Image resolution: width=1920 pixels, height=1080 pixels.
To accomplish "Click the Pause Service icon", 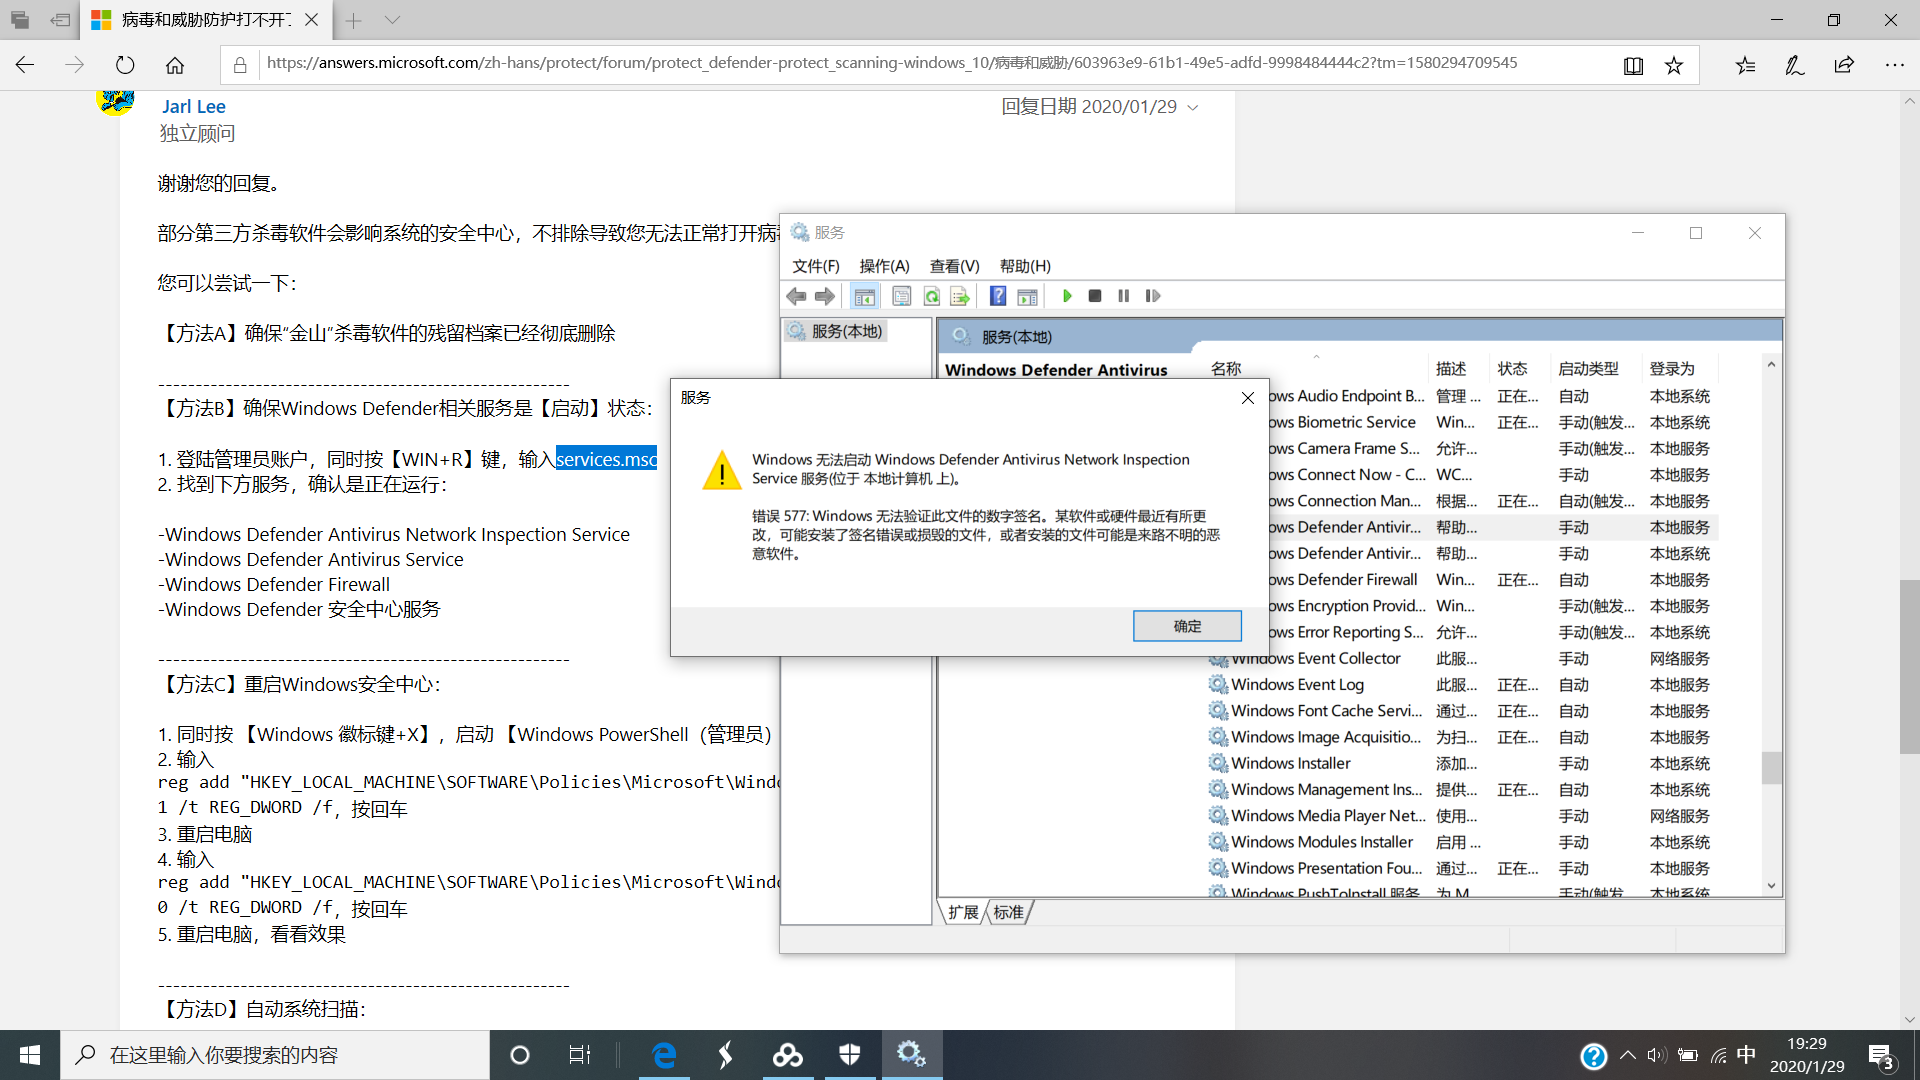I will tap(1124, 296).
